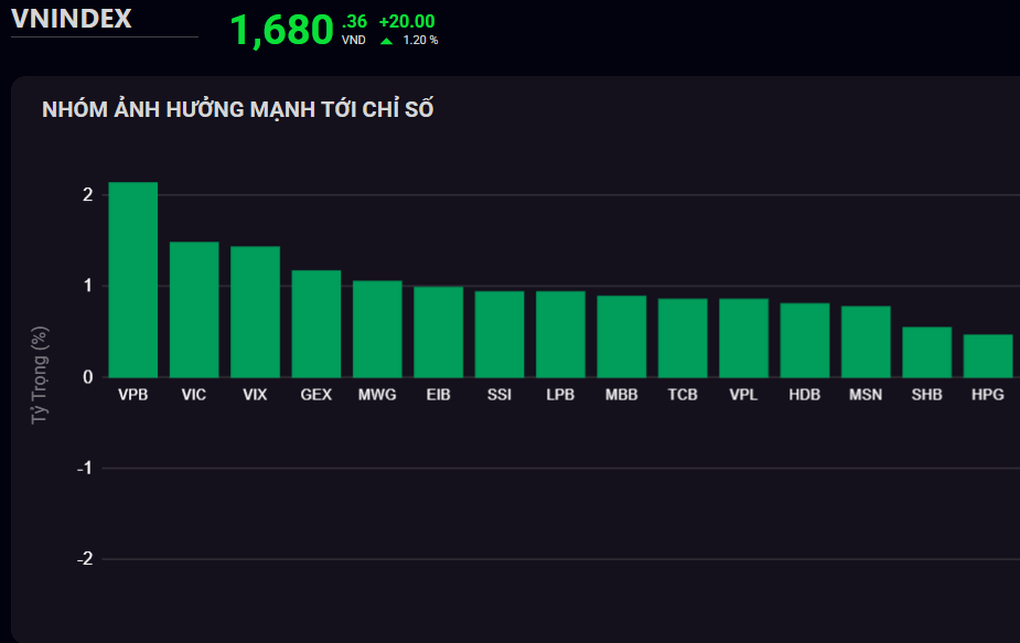Click the +20.00 point change value
The width and height of the screenshot is (1020, 643).
406,21
